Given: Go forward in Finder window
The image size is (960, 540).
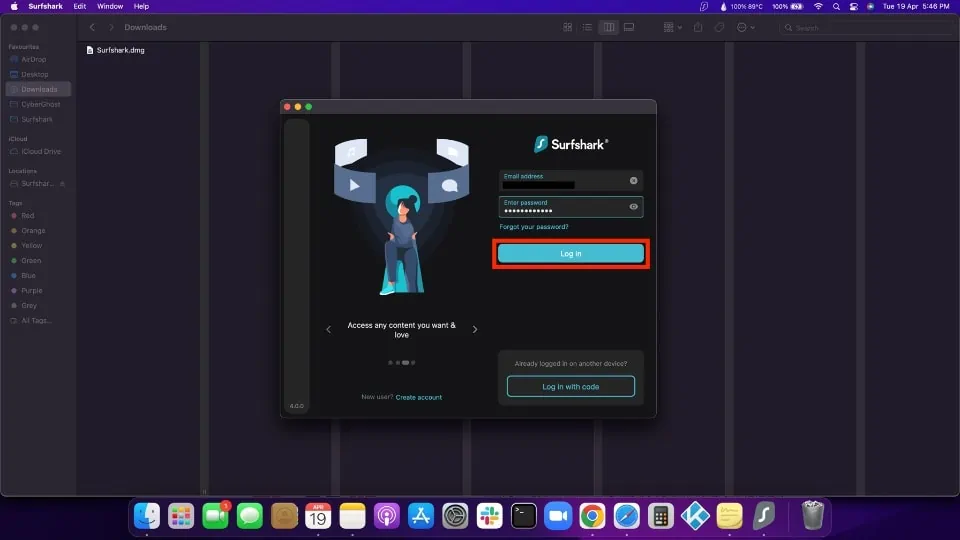Looking at the screenshot, I should [x=111, y=28].
